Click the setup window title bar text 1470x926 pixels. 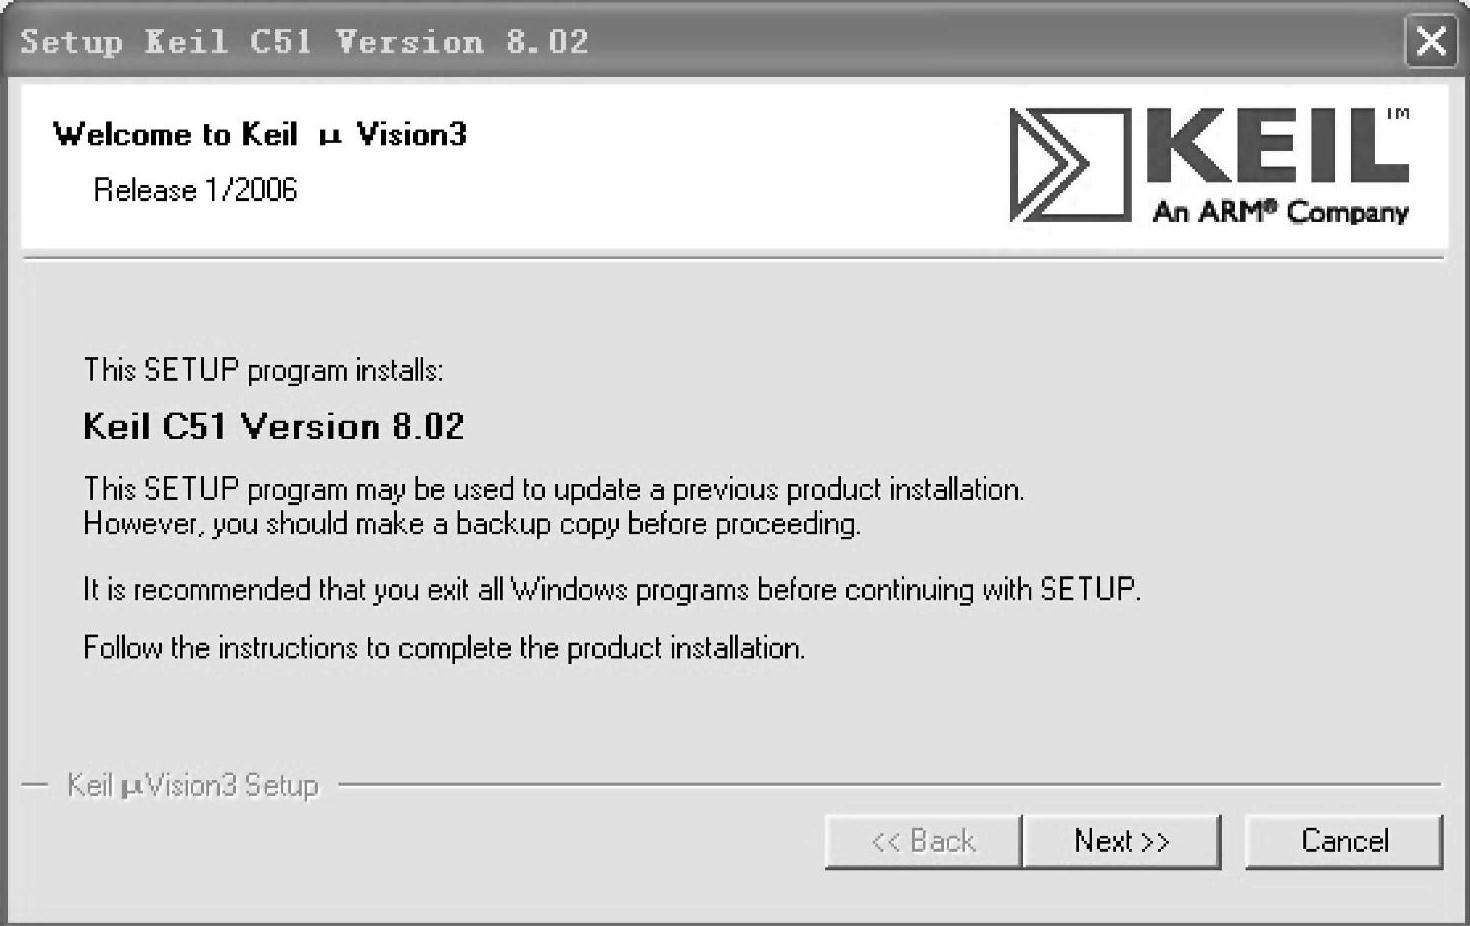(304, 42)
